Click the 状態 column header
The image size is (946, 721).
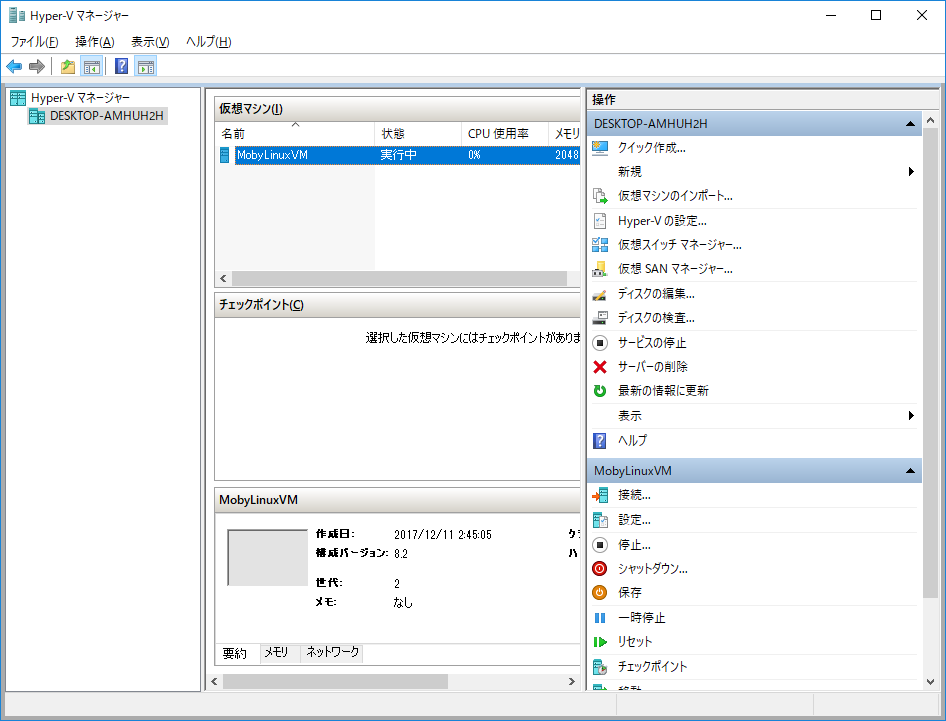(x=418, y=133)
